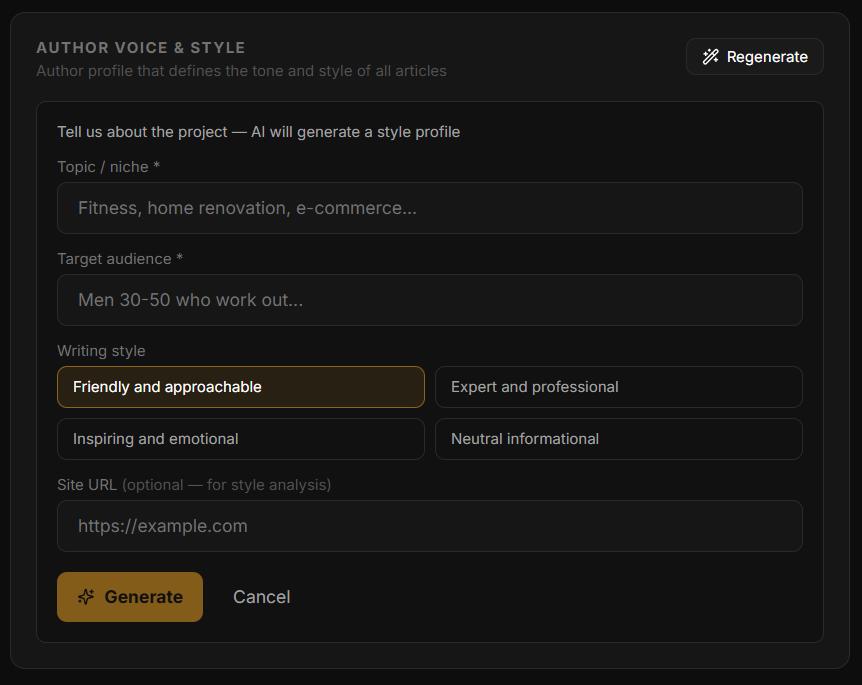This screenshot has height=685, width=862.
Task: Select Expert and professional writing style
Action: point(618,387)
